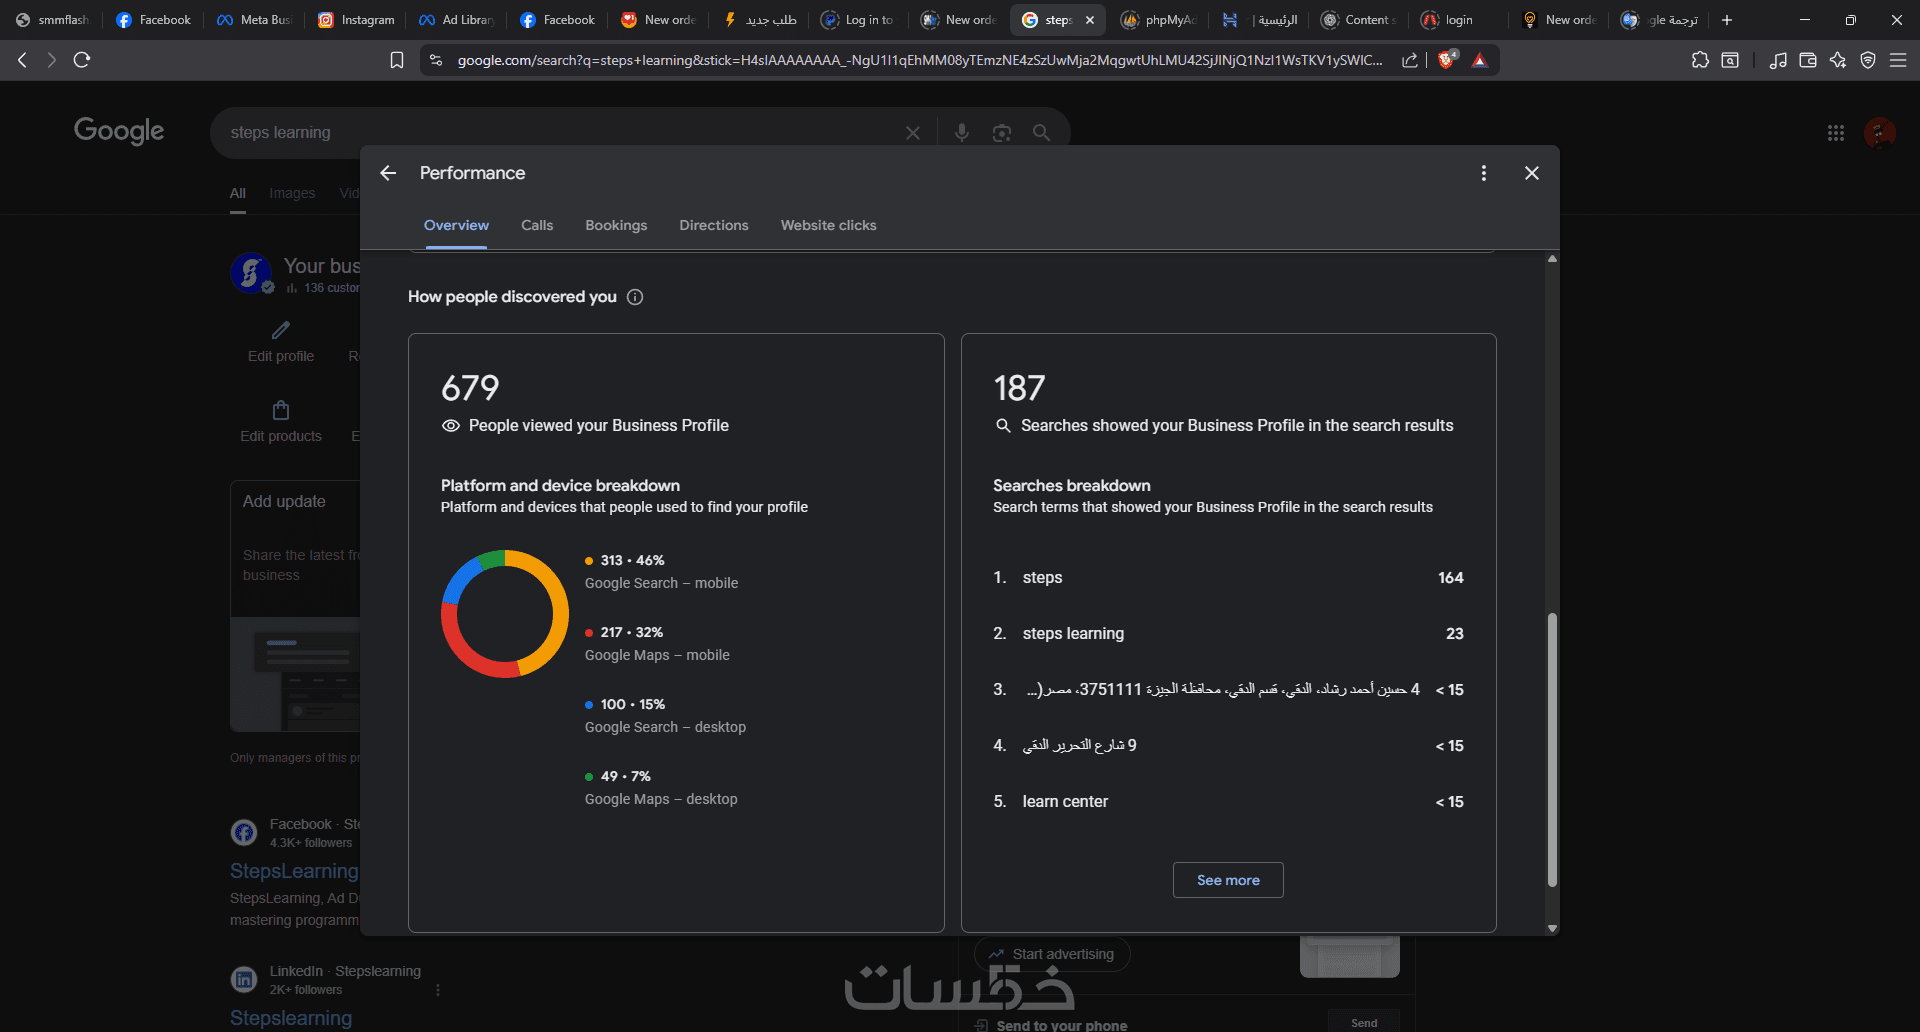Screen dimensions: 1920x1032
Task: Open the music note toolbar icon
Action: coord(1778,60)
